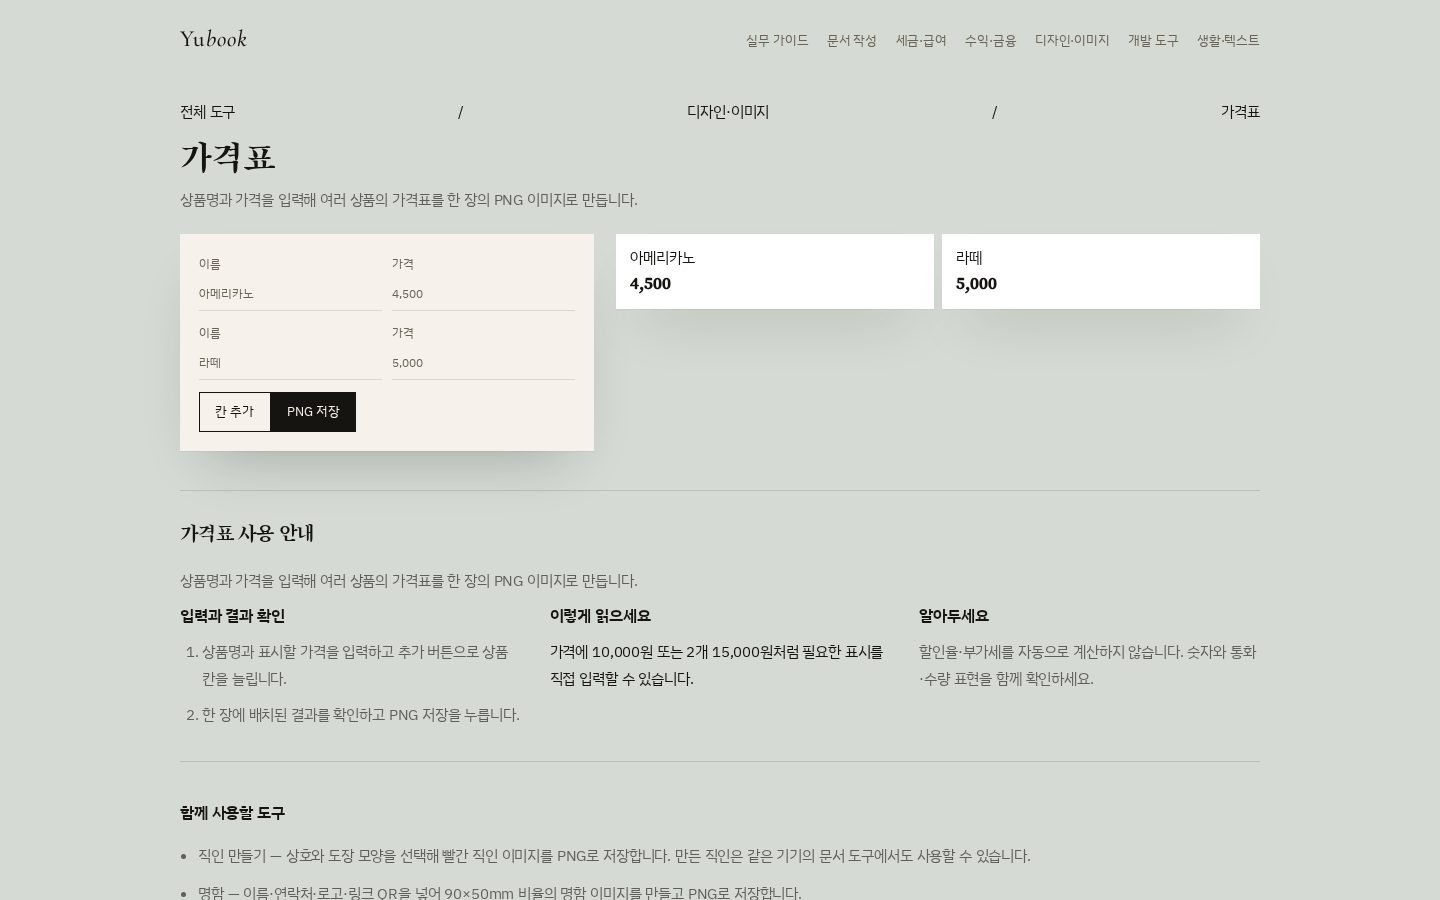This screenshot has width=1440, height=900.
Task: Select the 아메리카노 price card preview
Action: tap(775, 271)
